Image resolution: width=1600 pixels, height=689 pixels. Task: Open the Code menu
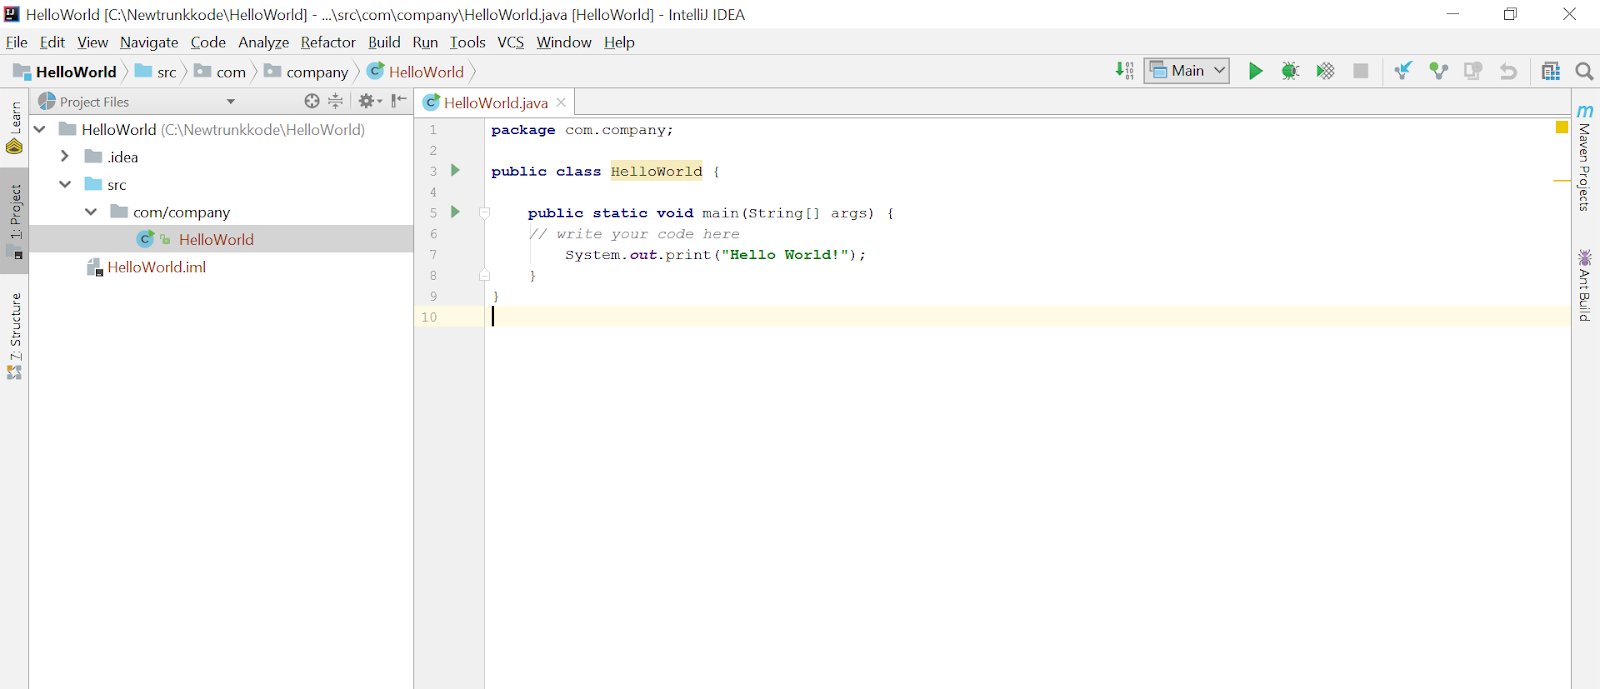pyautogui.click(x=208, y=42)
